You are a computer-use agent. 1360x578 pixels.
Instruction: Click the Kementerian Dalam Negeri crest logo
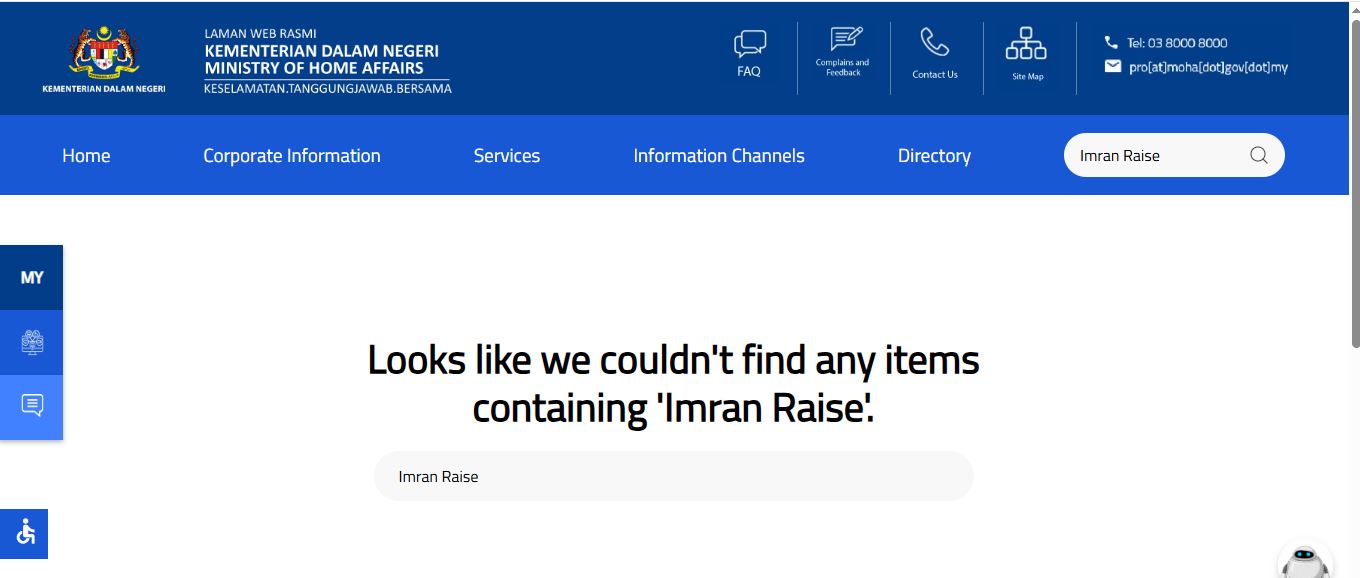[x=104, y=54]
